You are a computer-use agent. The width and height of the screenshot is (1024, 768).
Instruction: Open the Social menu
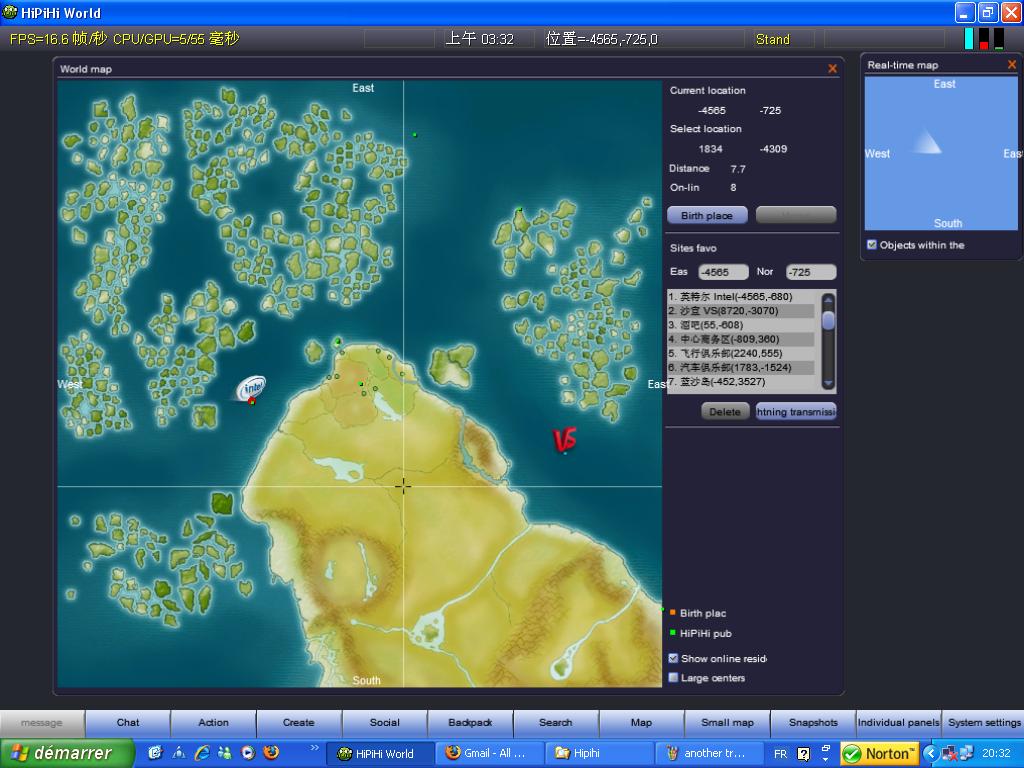pyautogui.click(x=385, y=722)
